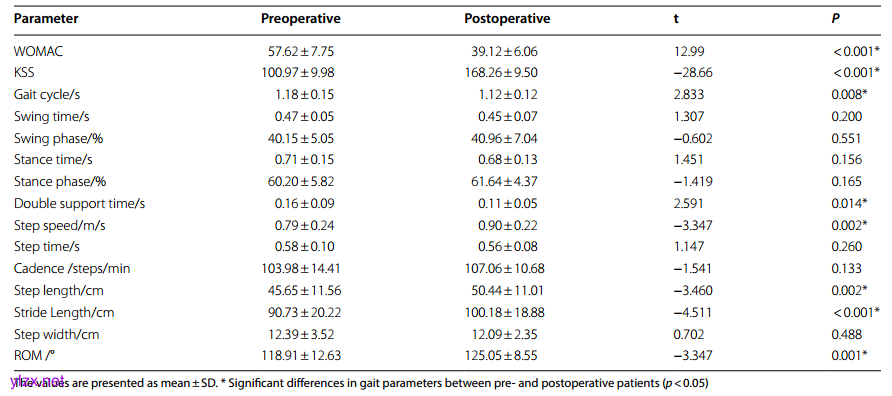Click the Preoperative column header
This screenshot has height=396, width=892.
click(301, 19)
